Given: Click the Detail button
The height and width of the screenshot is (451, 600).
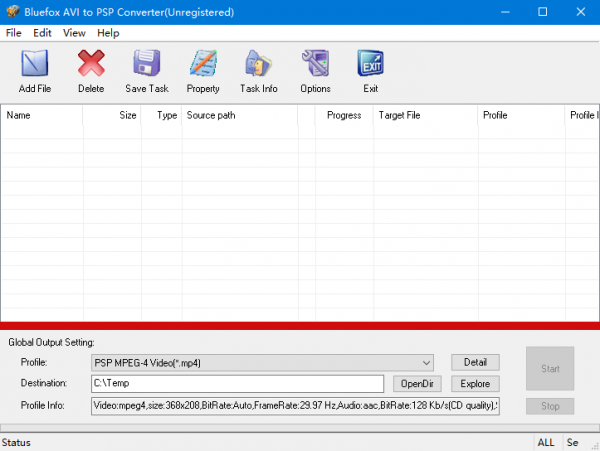Looking at the screenshot, I should pyautogui.click(x=475, y=362).
